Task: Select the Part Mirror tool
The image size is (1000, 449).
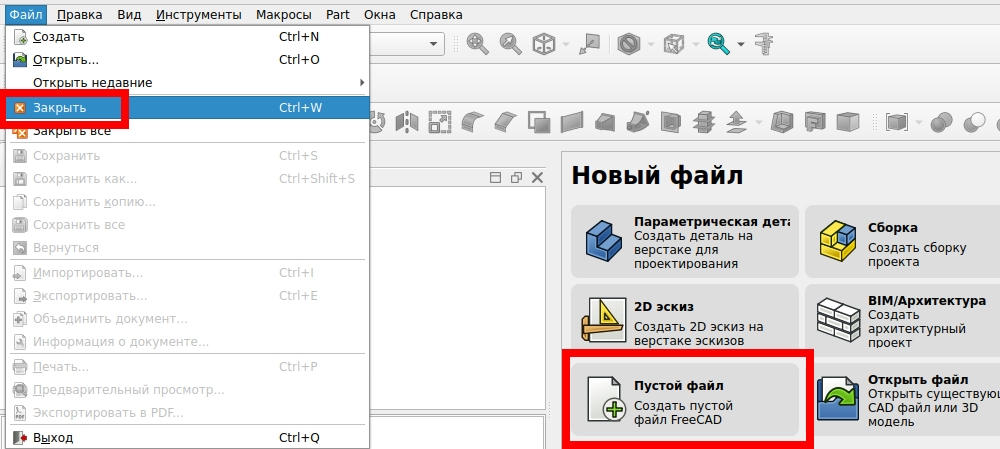Action: click(x=407, y=121)
